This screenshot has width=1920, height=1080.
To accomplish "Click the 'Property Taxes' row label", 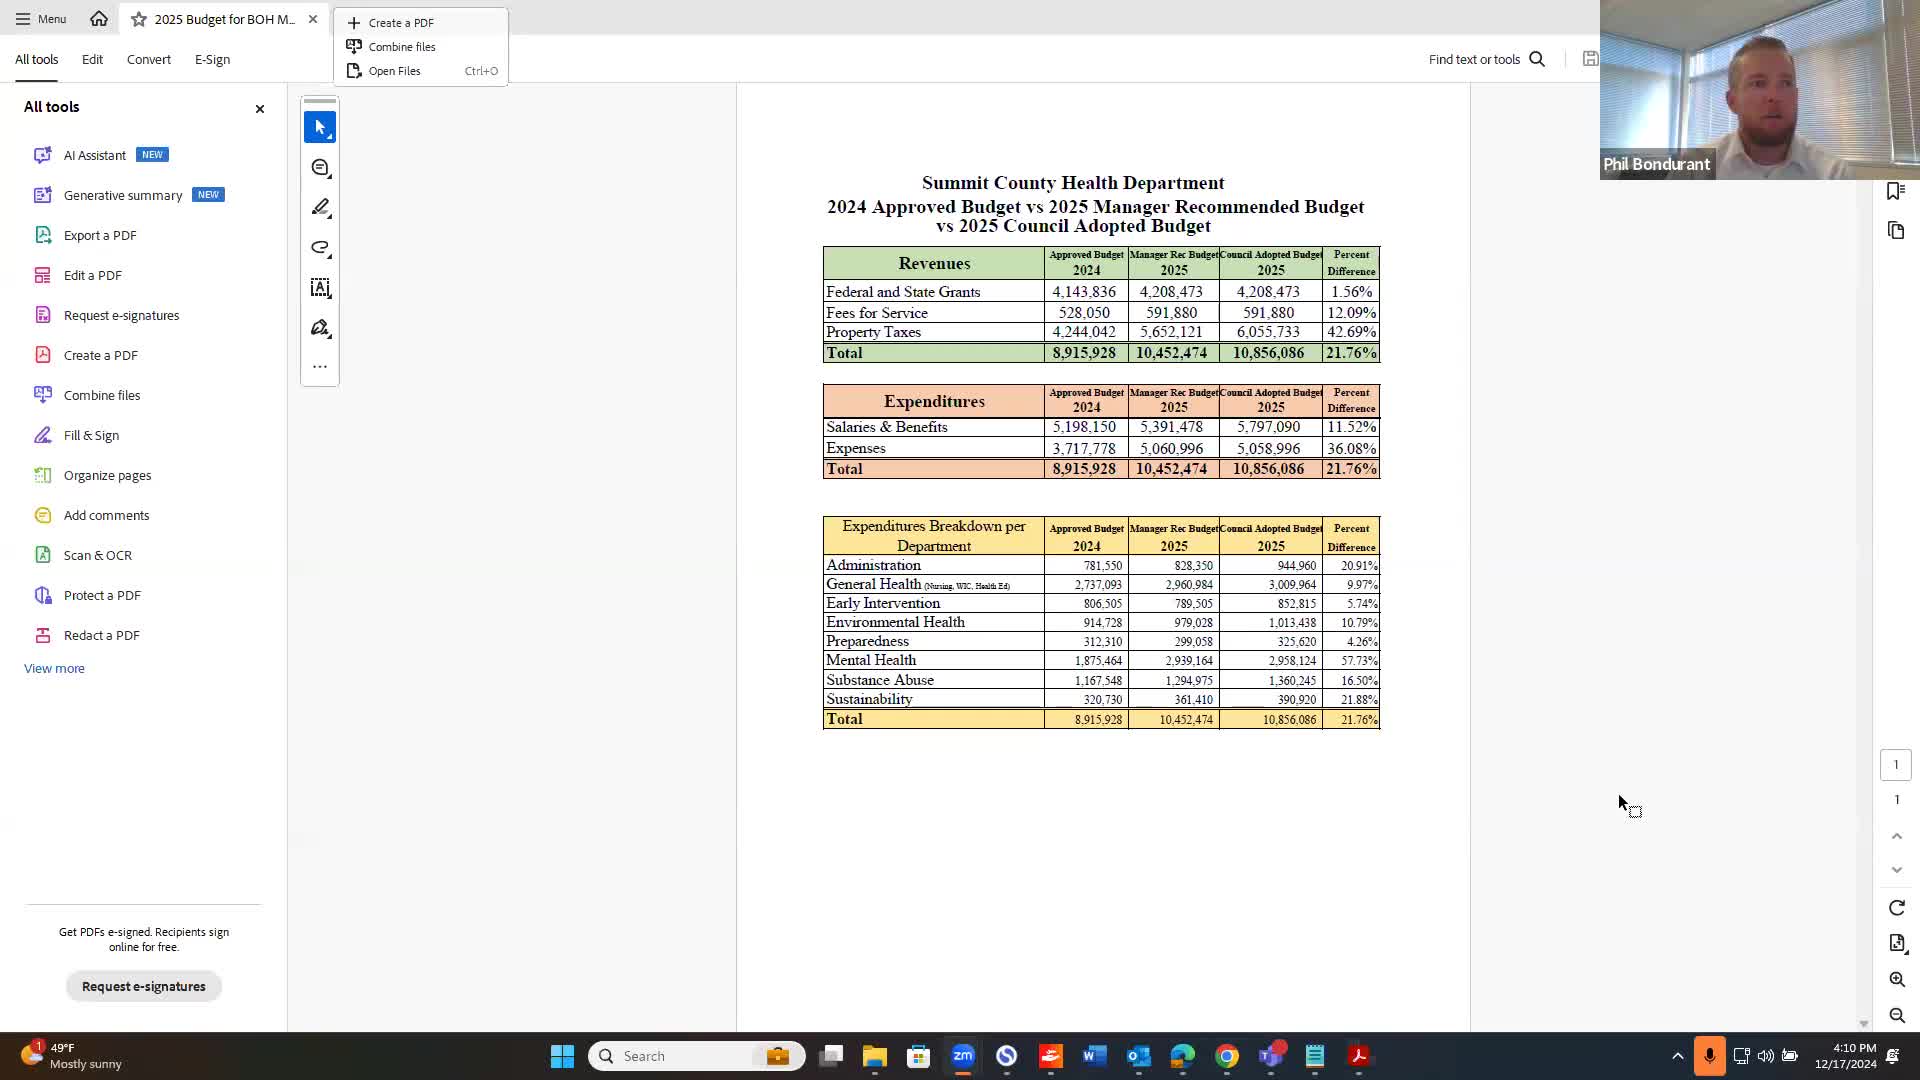I will tap(873, 332).
